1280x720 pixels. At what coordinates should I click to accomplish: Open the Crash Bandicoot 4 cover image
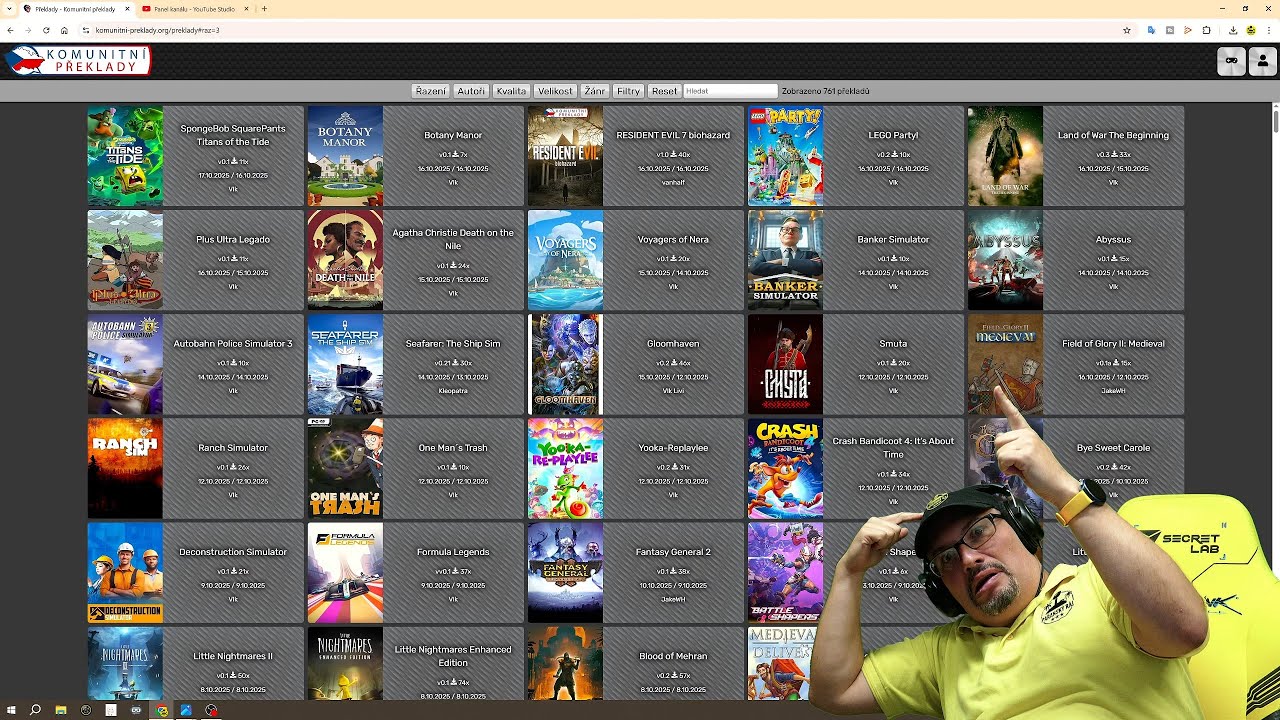[785, 468]
